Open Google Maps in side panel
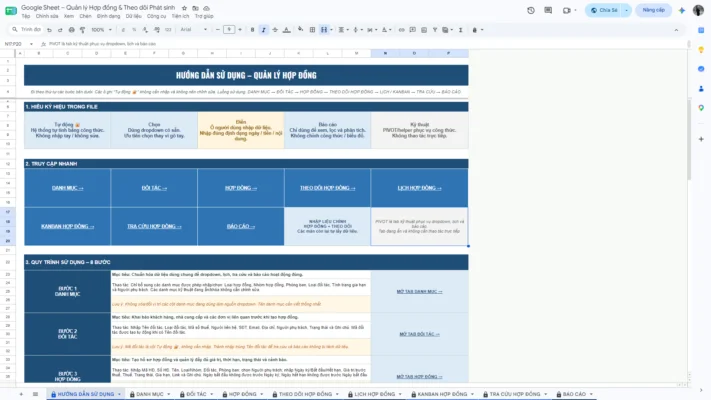Image resolution: width=711 pixels, height=400 pixels. (x=701, y=108)
